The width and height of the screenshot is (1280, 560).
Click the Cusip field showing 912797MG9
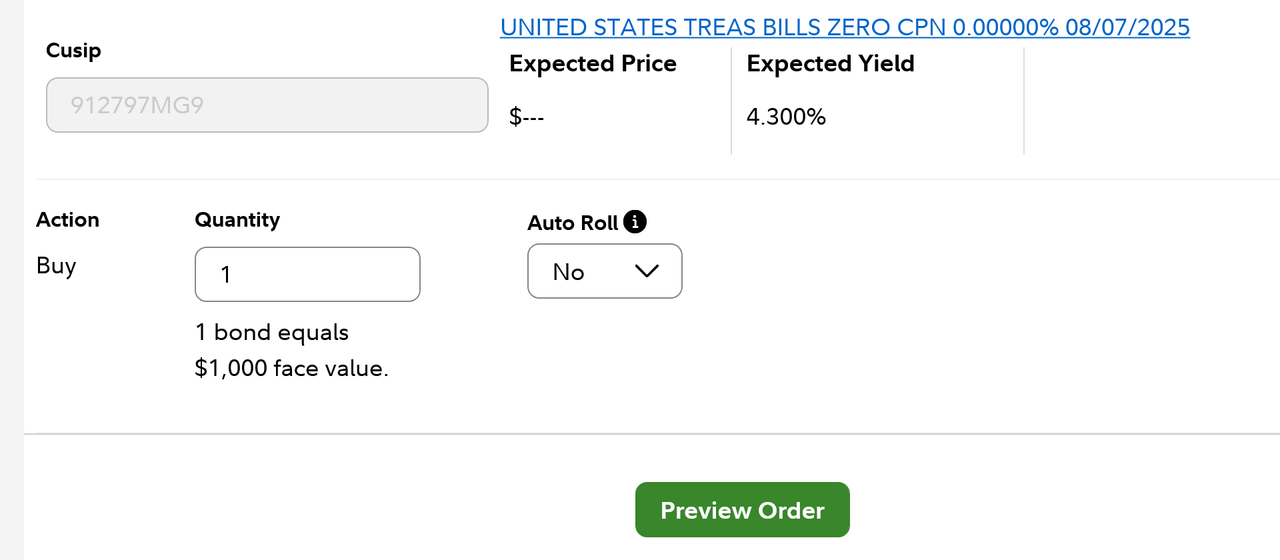pos(266,104)
